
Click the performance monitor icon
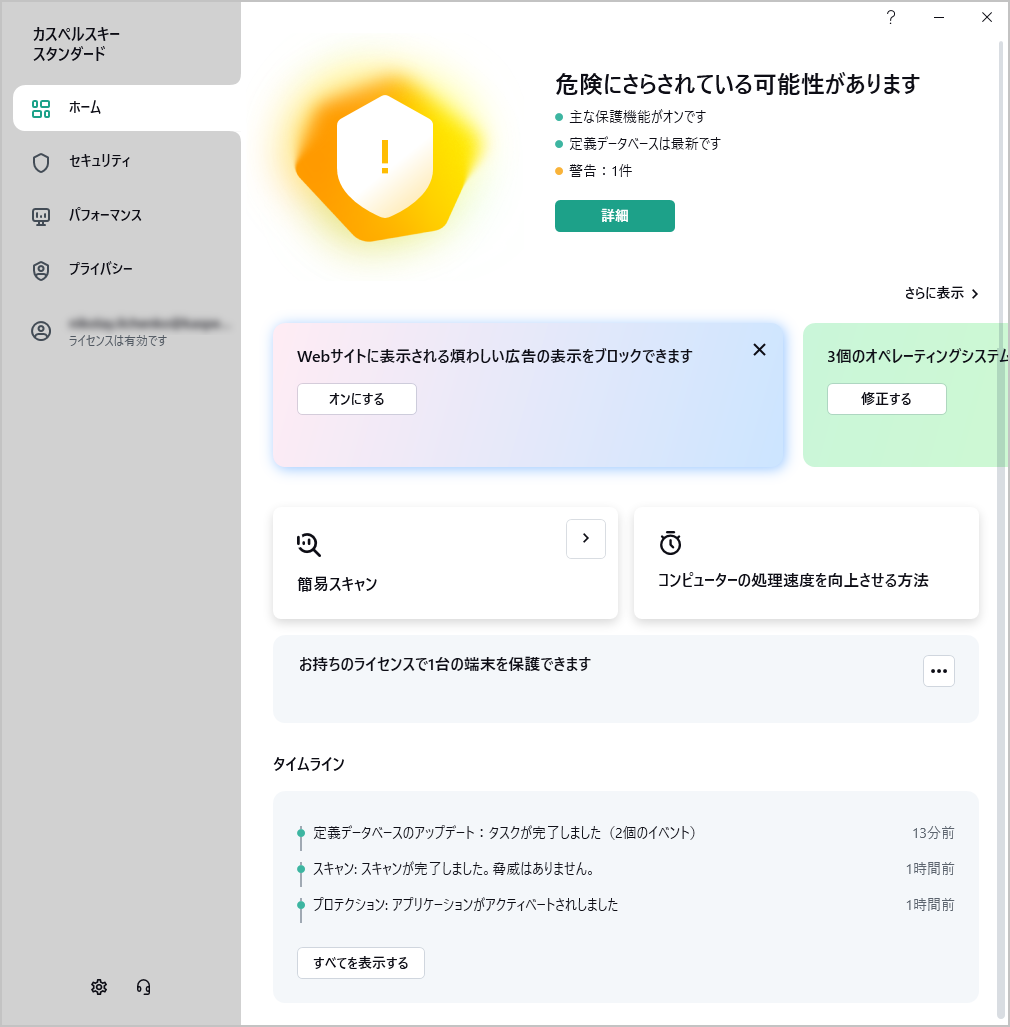click(x=41, y=216)
